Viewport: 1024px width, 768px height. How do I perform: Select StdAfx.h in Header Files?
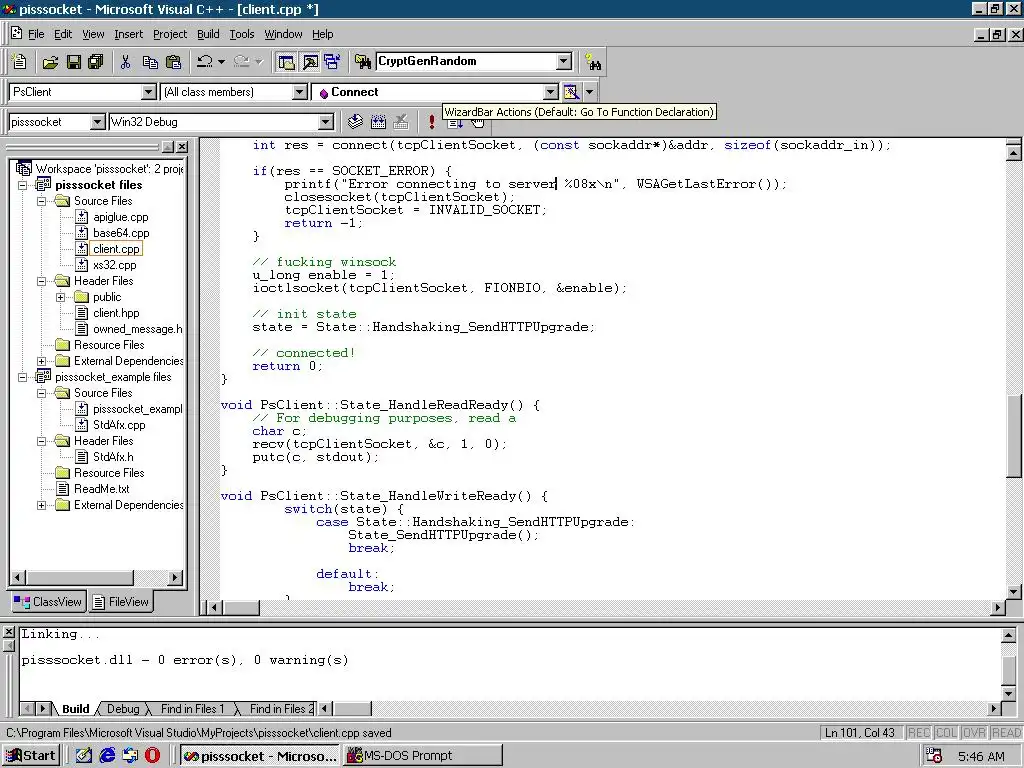(113, 456)
